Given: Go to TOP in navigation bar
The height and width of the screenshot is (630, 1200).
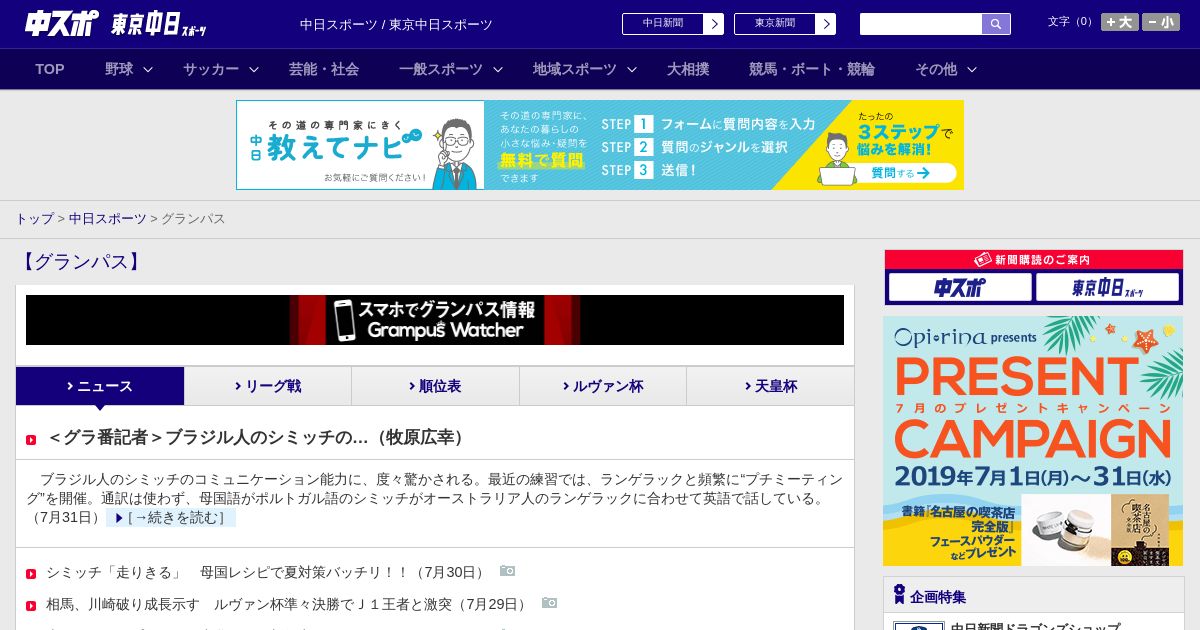Looking at the screenshot, I should coord(50,69).
